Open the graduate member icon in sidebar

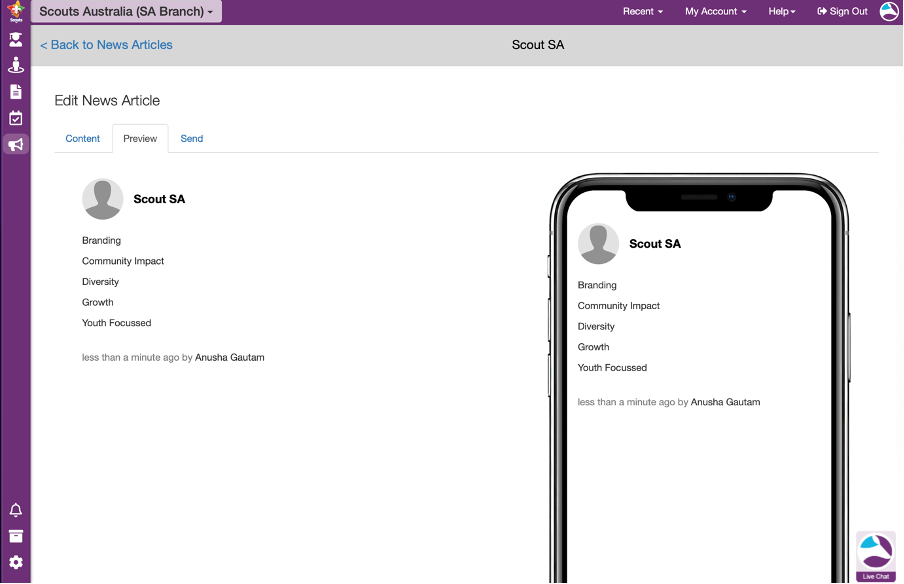click(x=15, y=40)
